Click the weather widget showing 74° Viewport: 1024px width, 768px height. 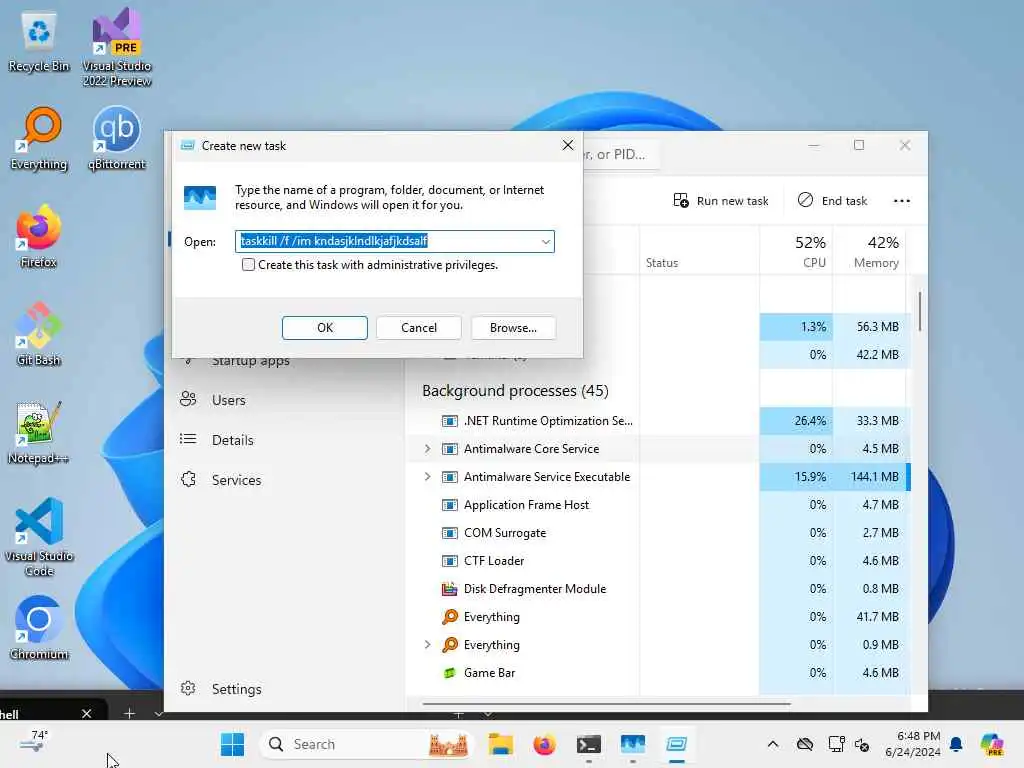34,741
